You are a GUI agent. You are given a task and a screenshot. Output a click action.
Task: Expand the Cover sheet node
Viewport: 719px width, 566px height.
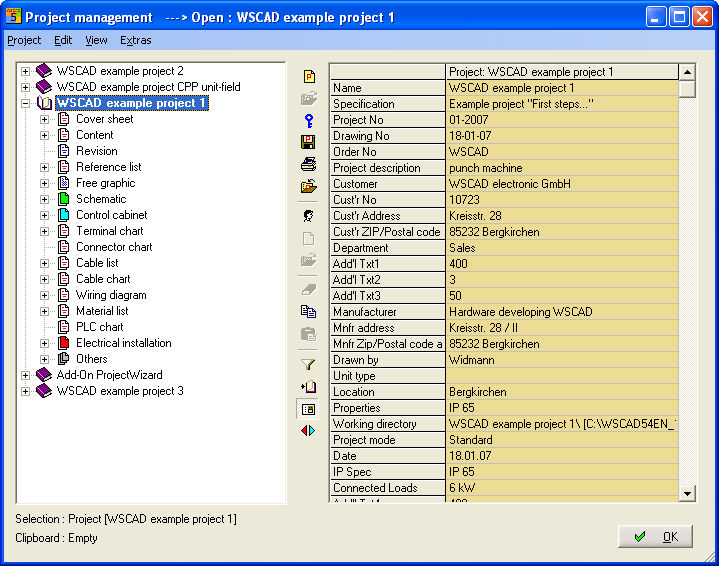point(44,119)
